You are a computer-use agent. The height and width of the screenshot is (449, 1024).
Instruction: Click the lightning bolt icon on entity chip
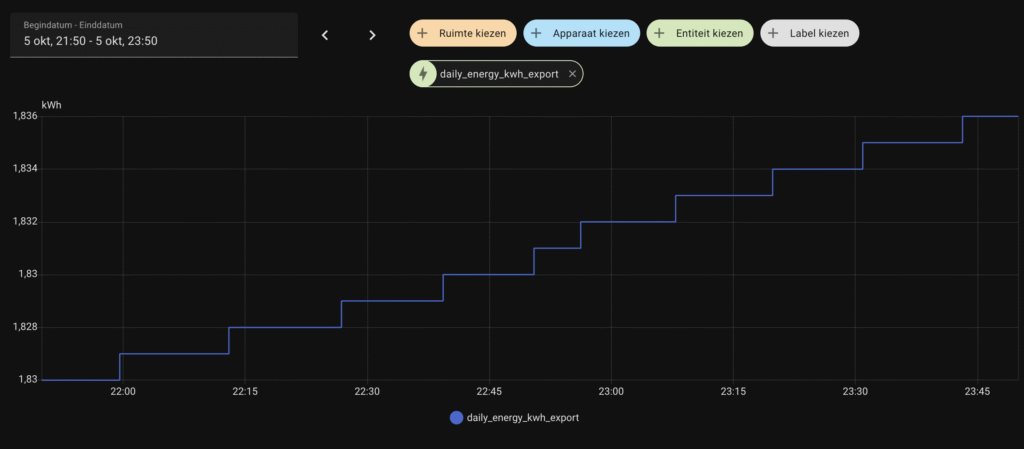tap(423, 74)
